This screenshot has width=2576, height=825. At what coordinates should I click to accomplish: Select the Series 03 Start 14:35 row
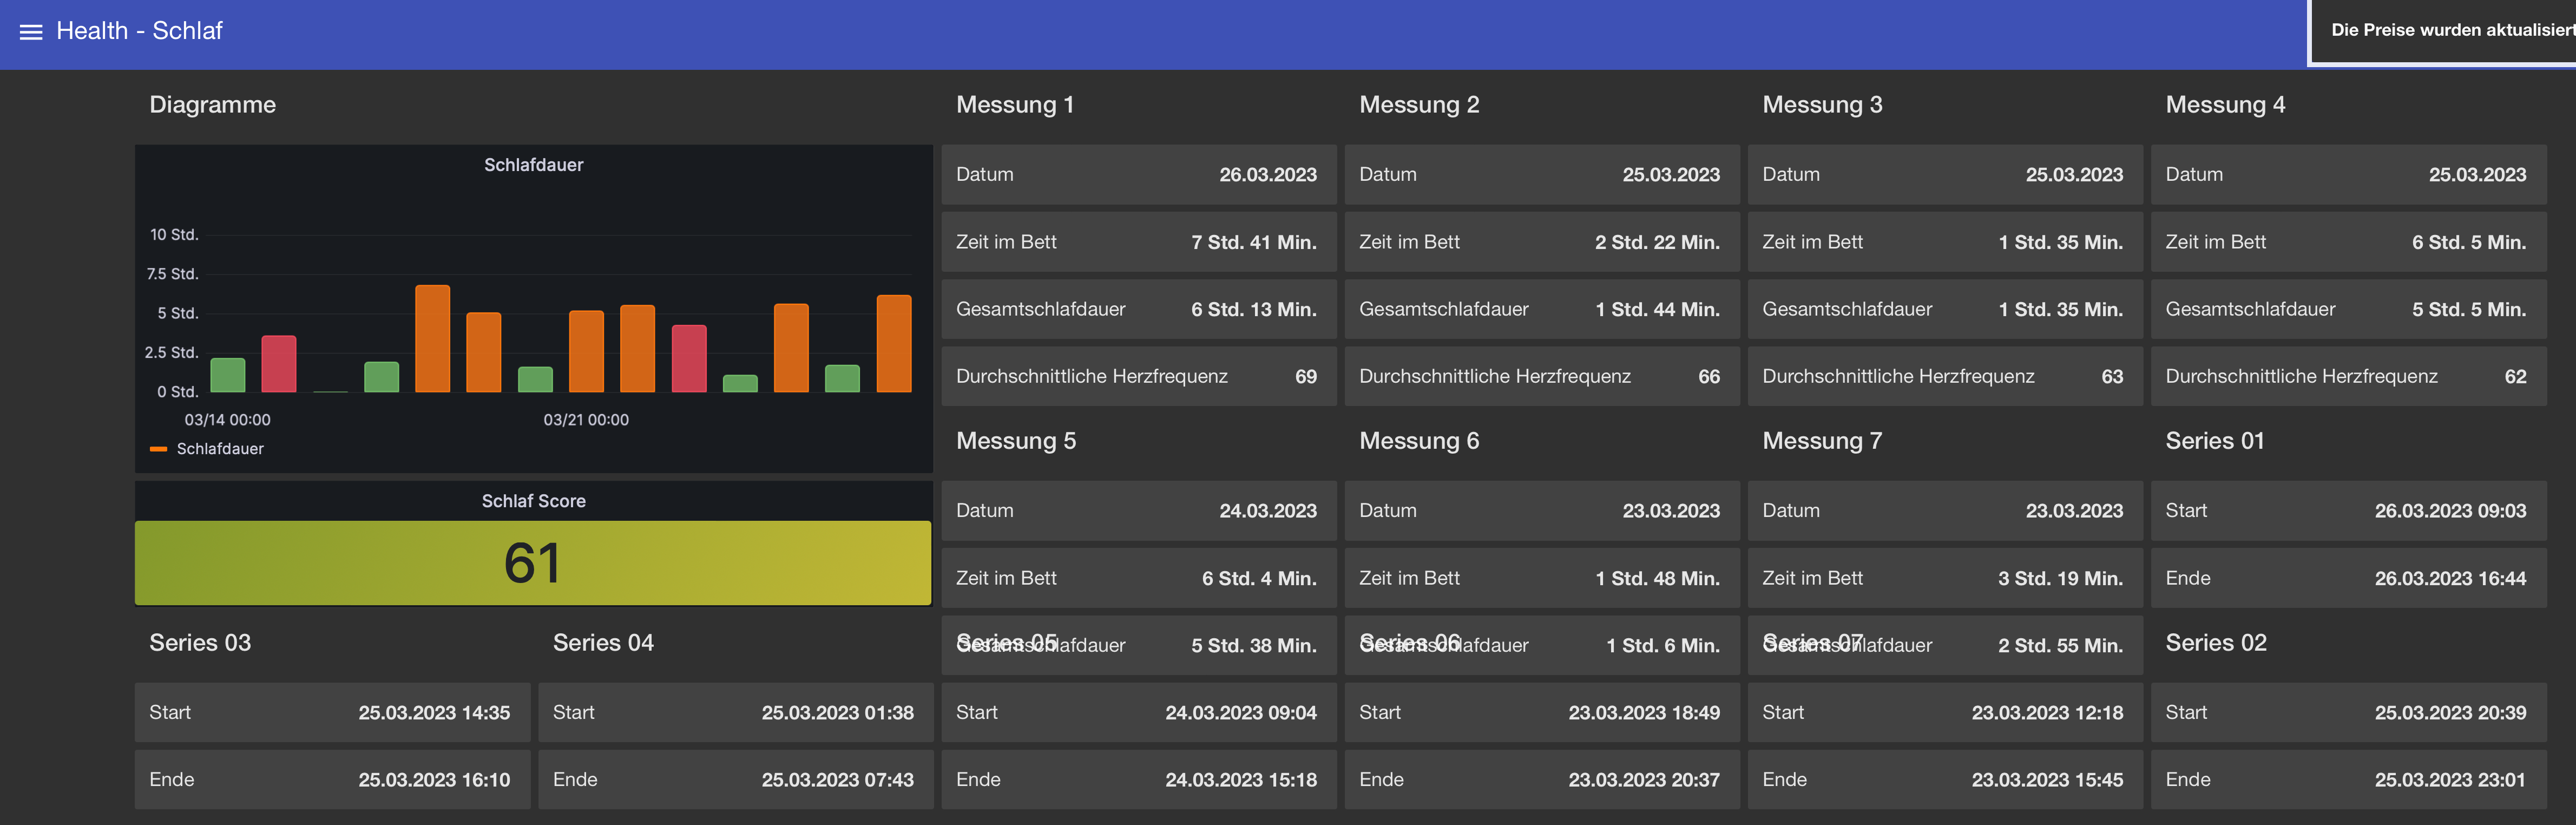point(332,713)
